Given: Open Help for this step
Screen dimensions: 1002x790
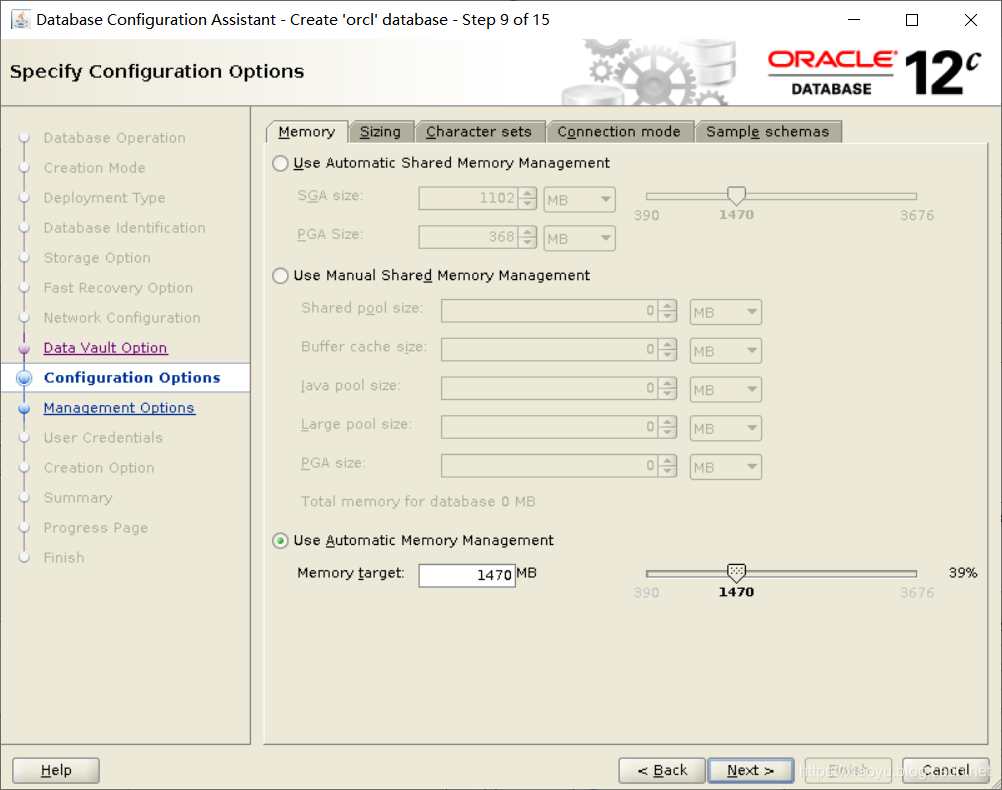Looking at the screenshot, I should coord(56,771).
